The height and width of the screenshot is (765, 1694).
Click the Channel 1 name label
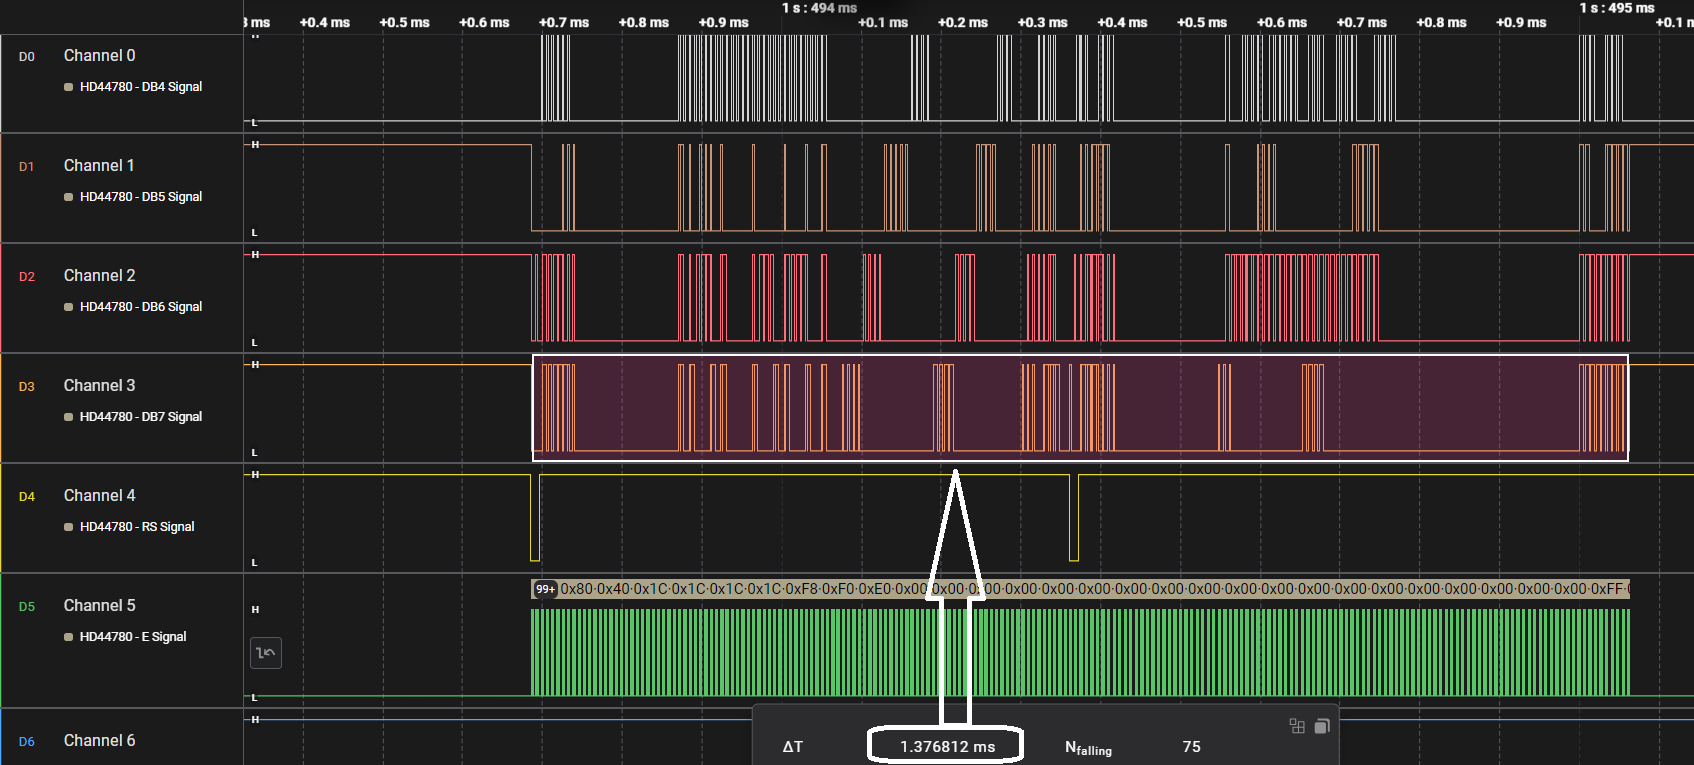pos(99,165)
